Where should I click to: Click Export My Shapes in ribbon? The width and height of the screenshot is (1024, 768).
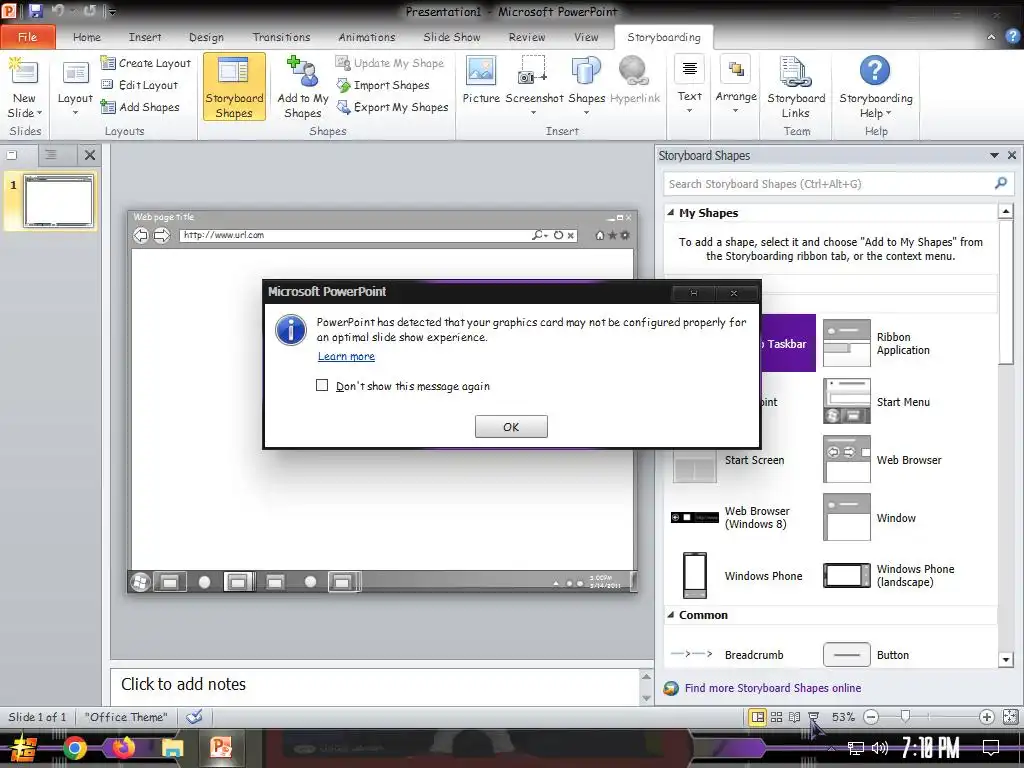pos(392,107)
